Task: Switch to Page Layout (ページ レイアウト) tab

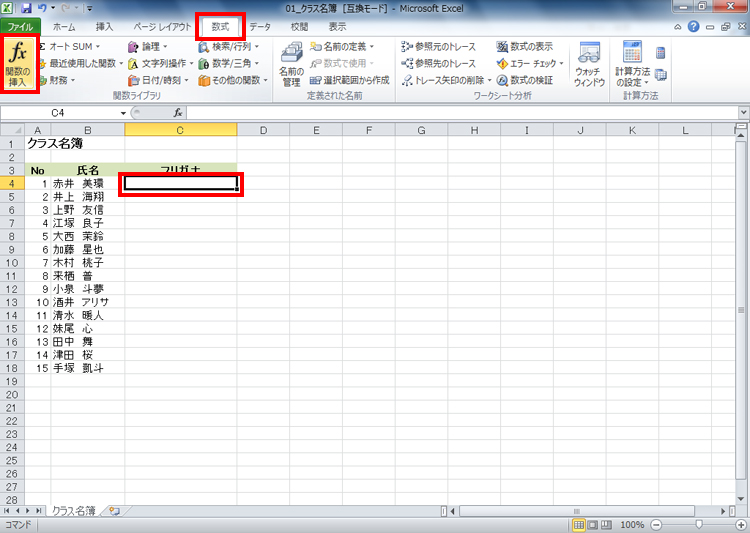Action: (162, 27)
